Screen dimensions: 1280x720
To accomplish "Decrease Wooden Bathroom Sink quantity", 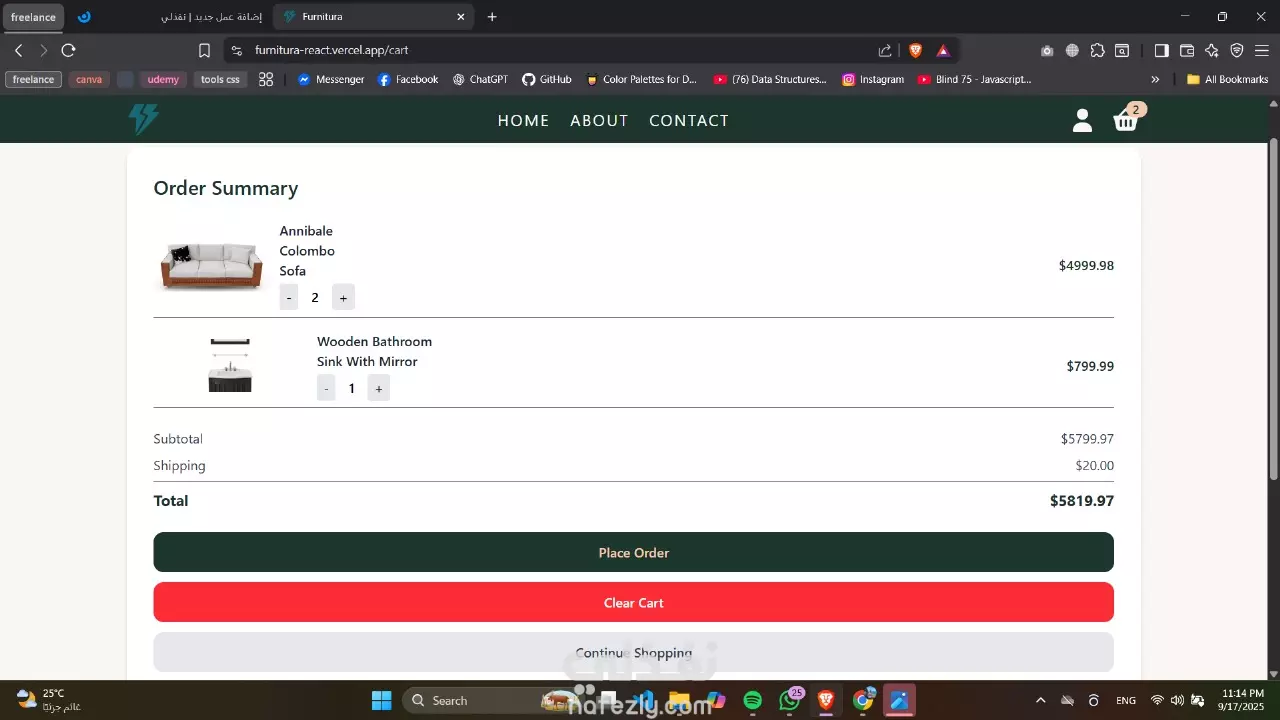I will tap(326, 388).
